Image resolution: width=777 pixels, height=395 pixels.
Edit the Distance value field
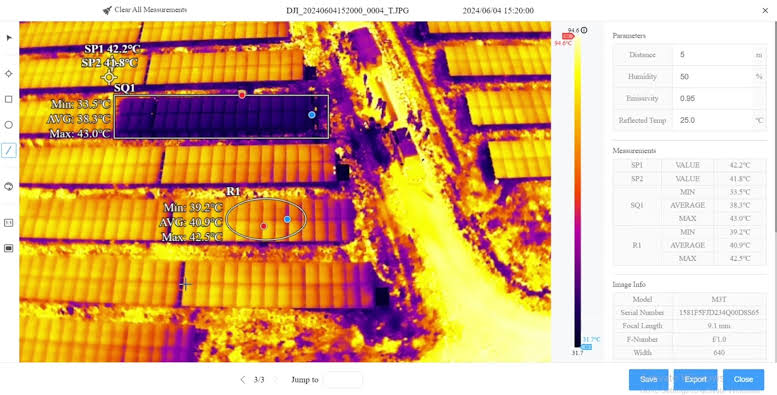[713, 55]
